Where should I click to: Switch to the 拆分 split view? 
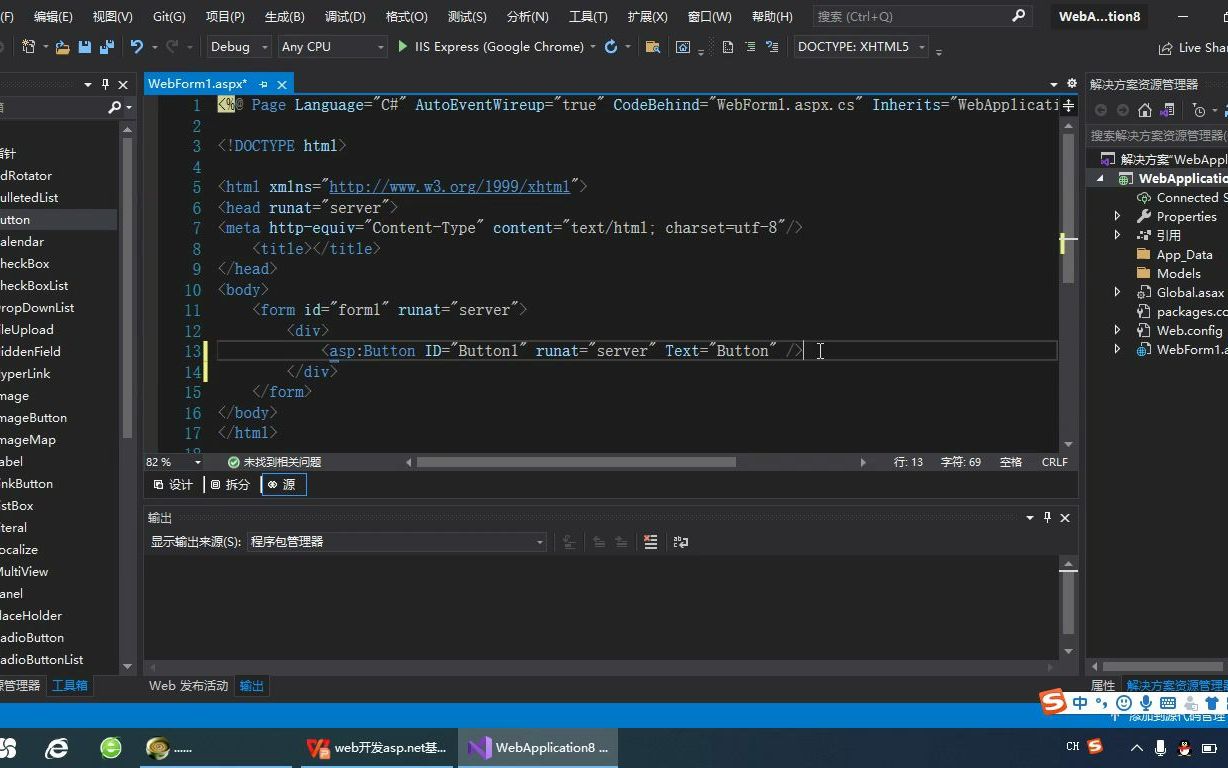(x=231, y=484)
